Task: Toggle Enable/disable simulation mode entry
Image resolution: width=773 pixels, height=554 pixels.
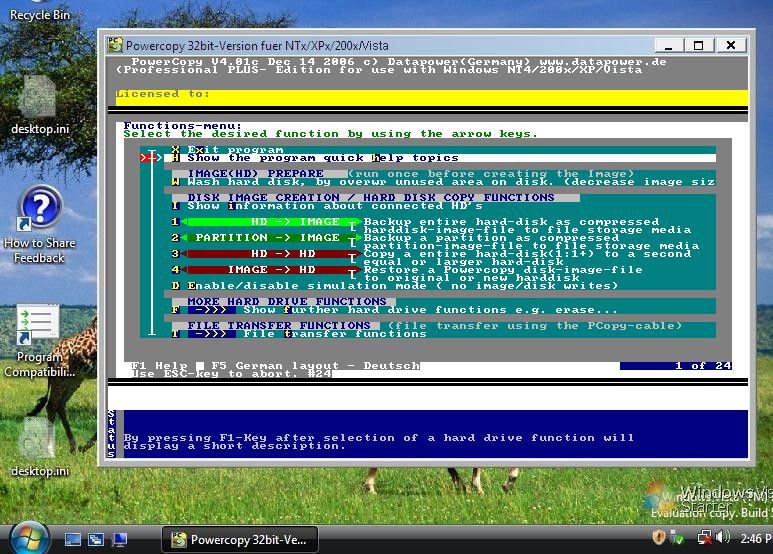Action: tap(394, 285)
